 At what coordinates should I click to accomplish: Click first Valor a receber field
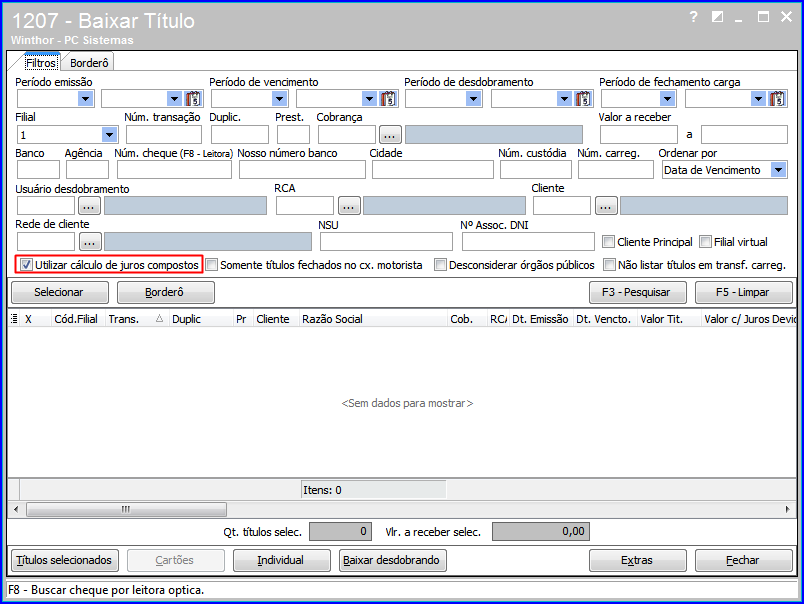[x=638, y=135]
